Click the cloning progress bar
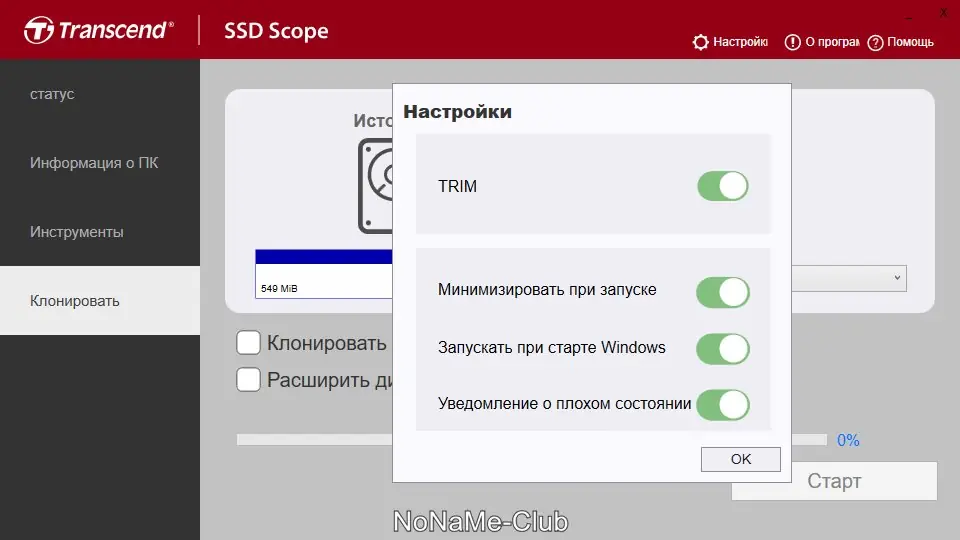 pyautogui.click(x=531, y=440)
